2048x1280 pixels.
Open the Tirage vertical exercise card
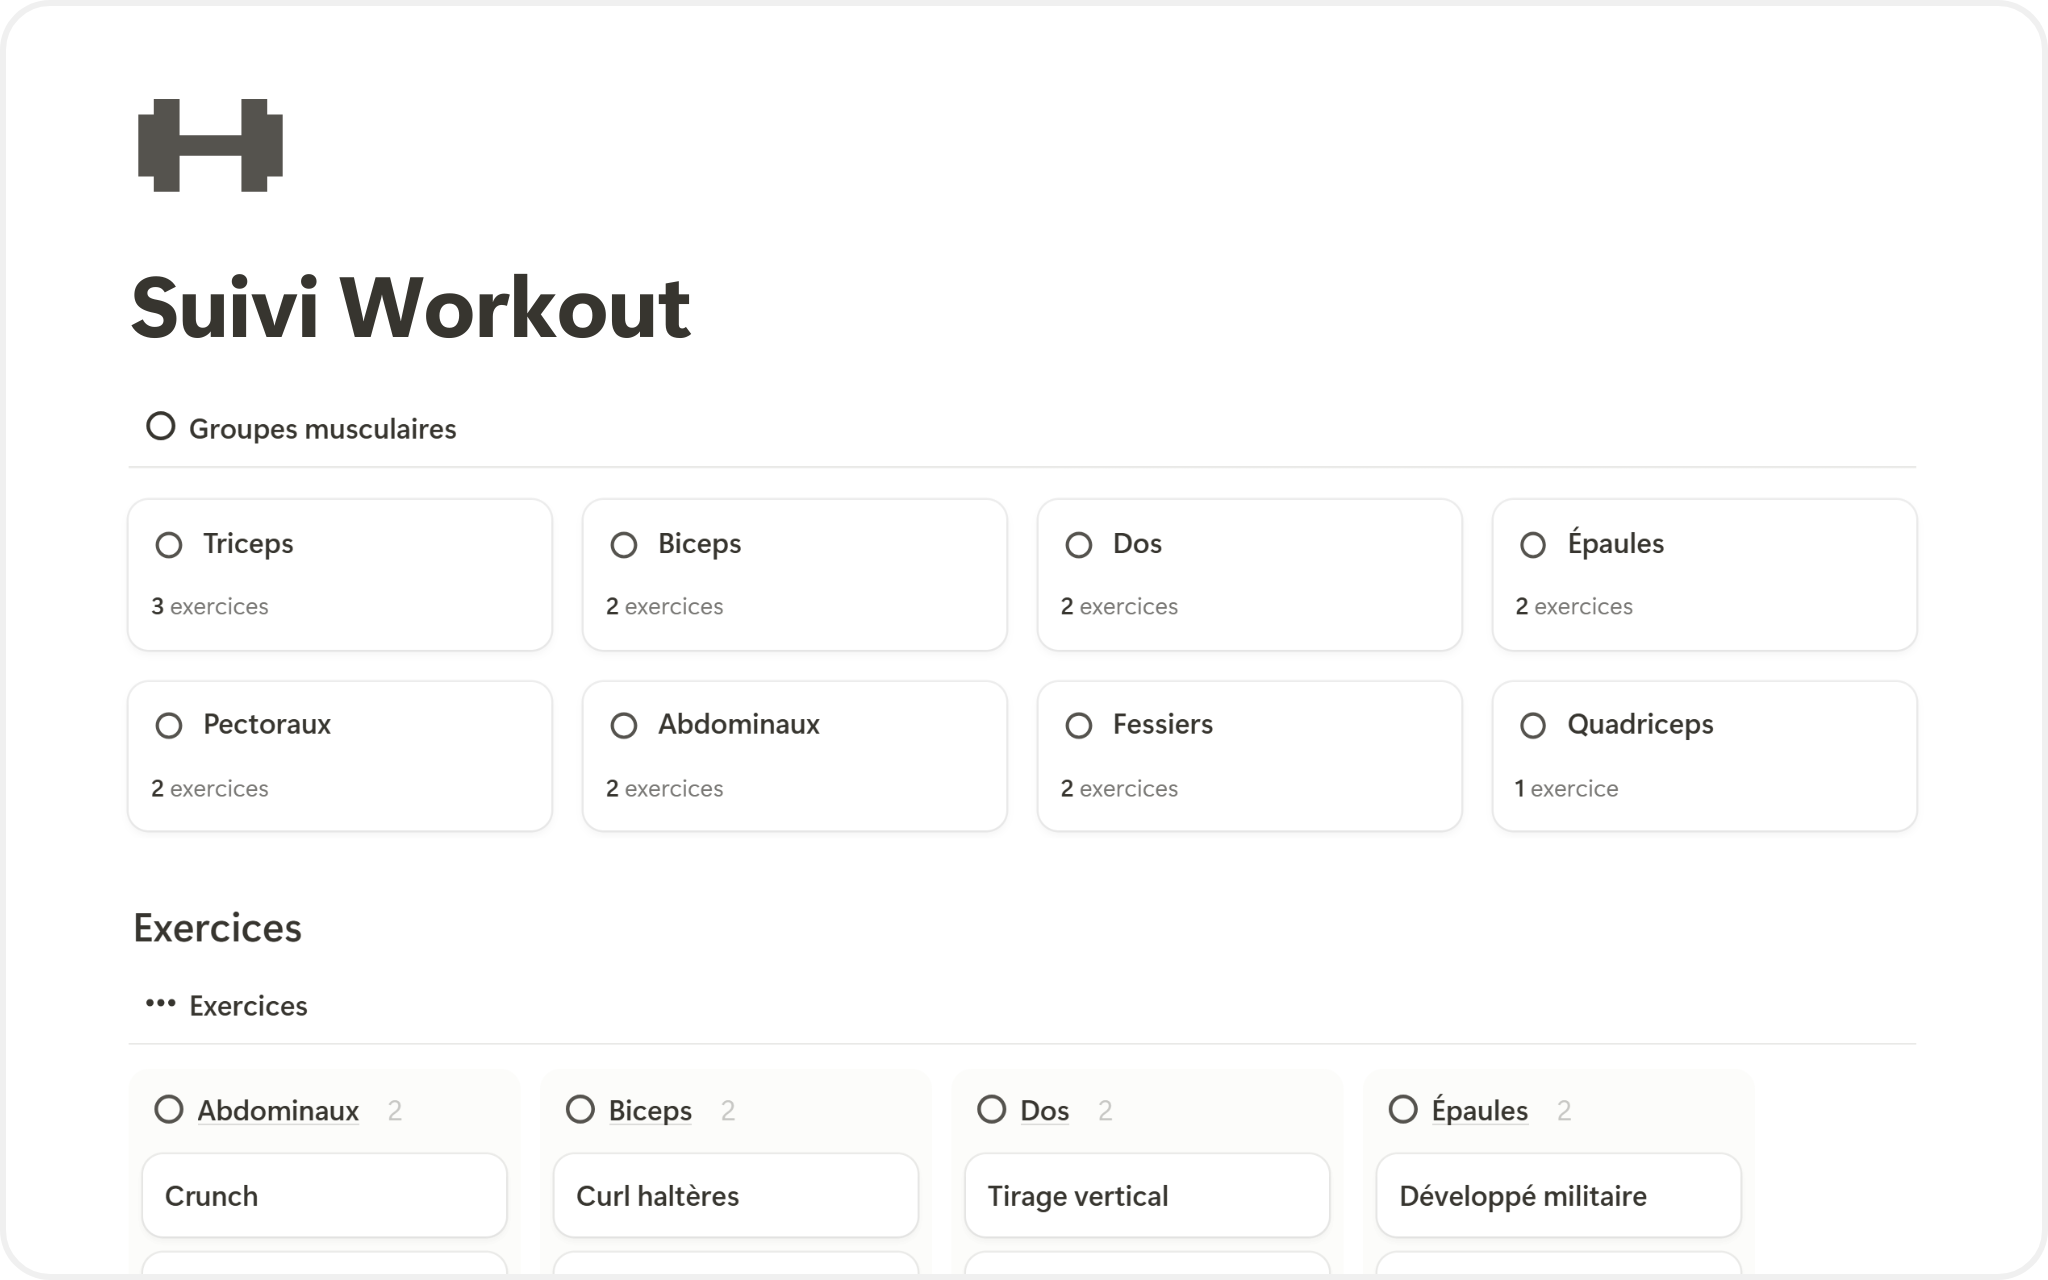coord(1147,1196)
